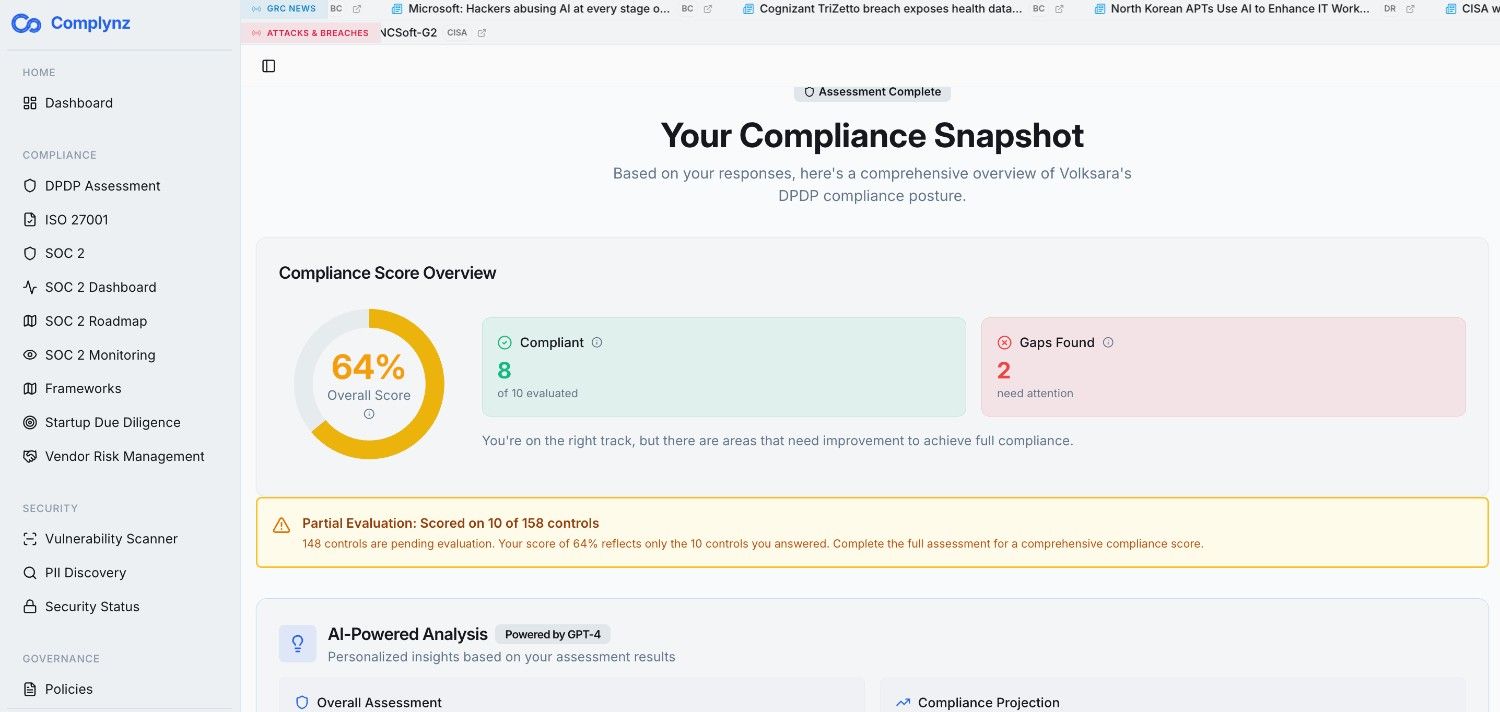Click the AI-Powered Analysis lightbulb icon
Image resolution: width=1500 pixels, height=712 pixels.
[297, 643]
